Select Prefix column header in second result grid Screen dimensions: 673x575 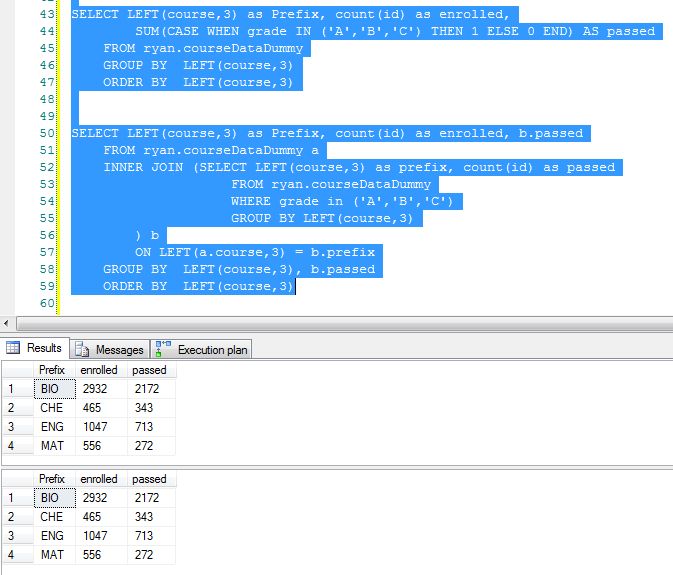[55, 479]
